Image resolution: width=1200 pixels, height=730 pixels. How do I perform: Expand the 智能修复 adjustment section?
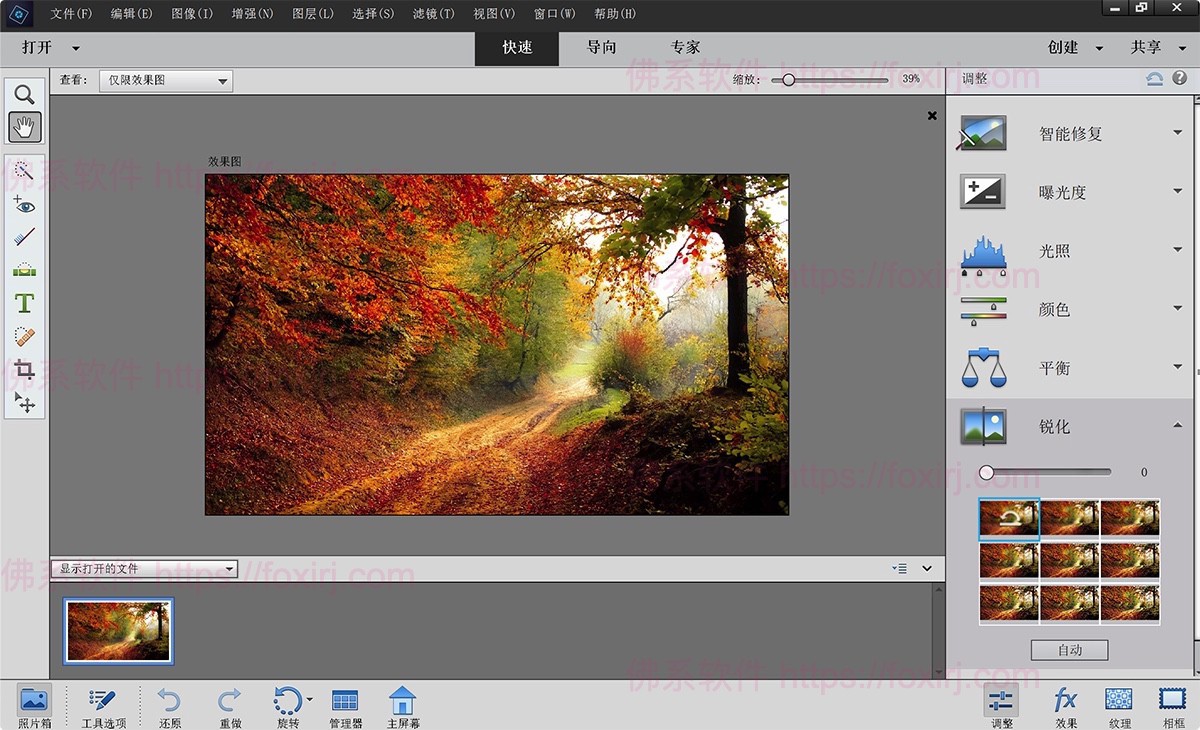point(1176,133)
